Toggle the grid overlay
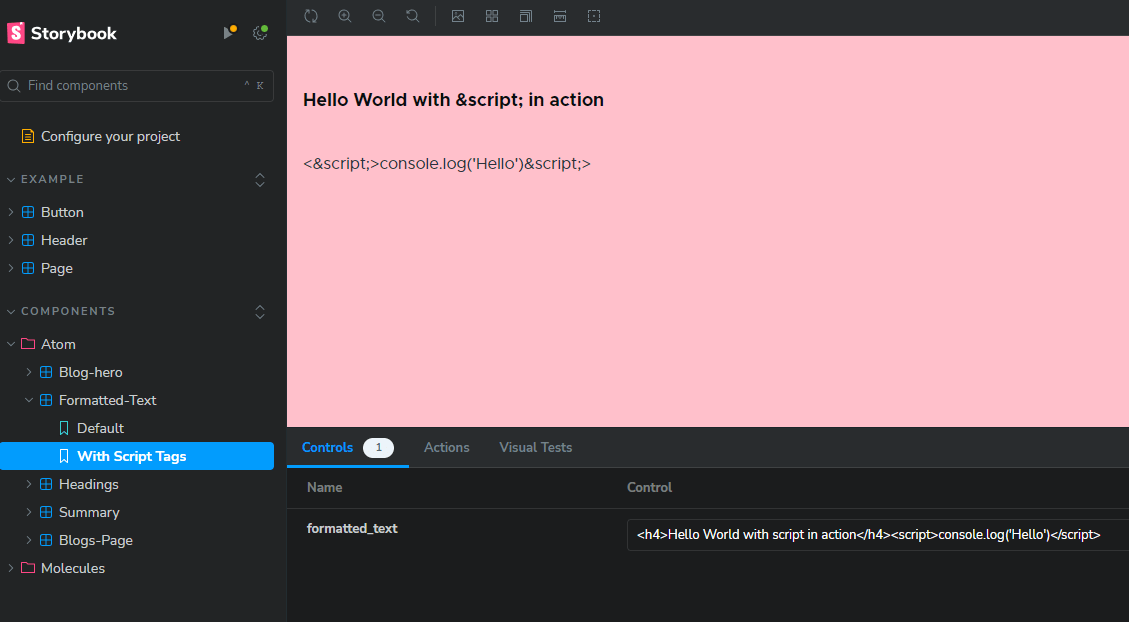Screen dimensions: 1129x622 492,16
